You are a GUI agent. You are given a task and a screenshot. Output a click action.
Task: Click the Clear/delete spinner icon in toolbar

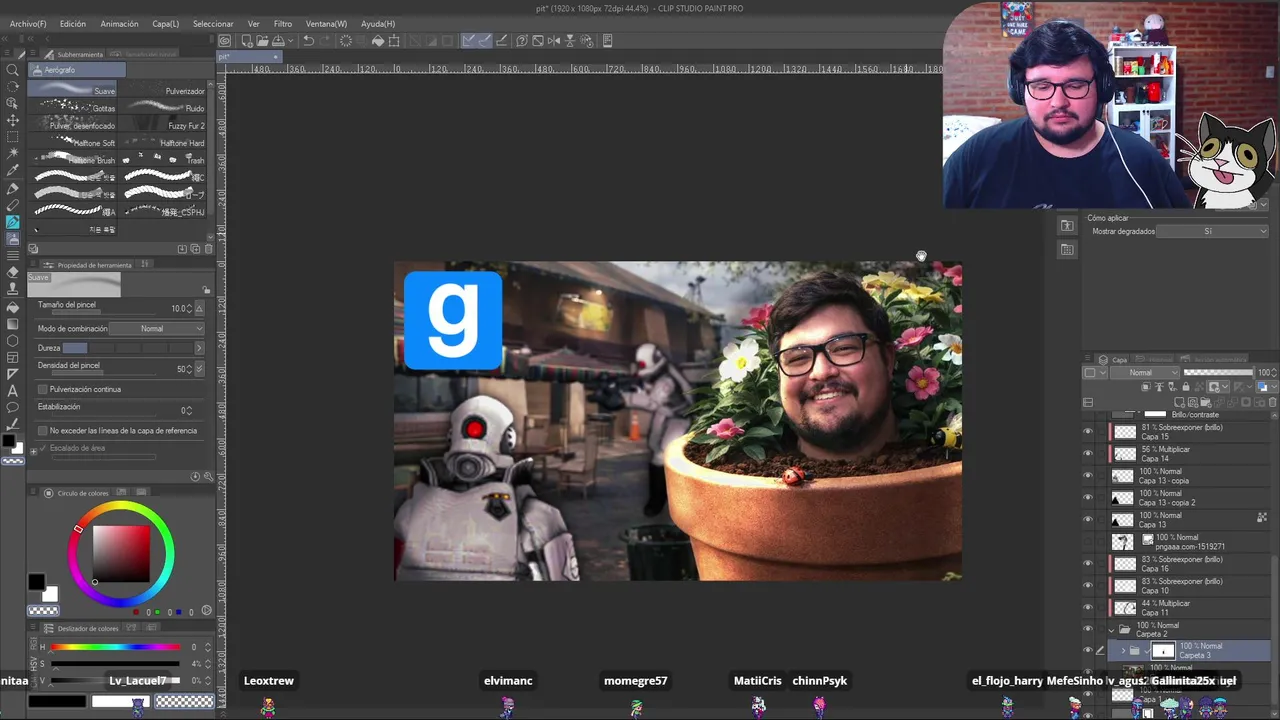point(346,41)
